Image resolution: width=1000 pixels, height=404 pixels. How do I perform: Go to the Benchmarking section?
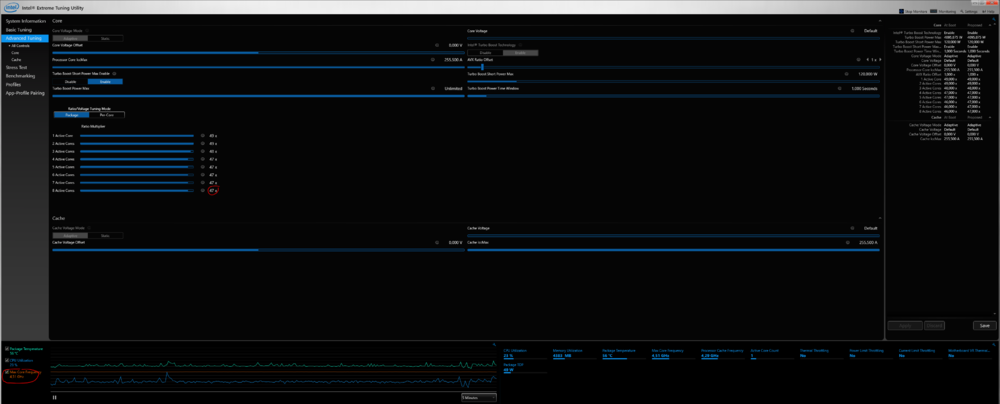[21, 75]
